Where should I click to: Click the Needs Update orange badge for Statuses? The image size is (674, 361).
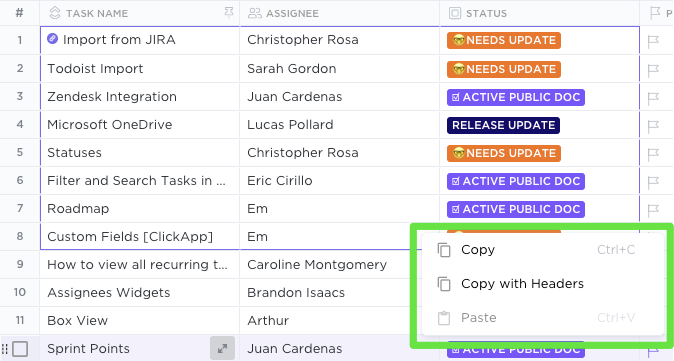(504, 153)
